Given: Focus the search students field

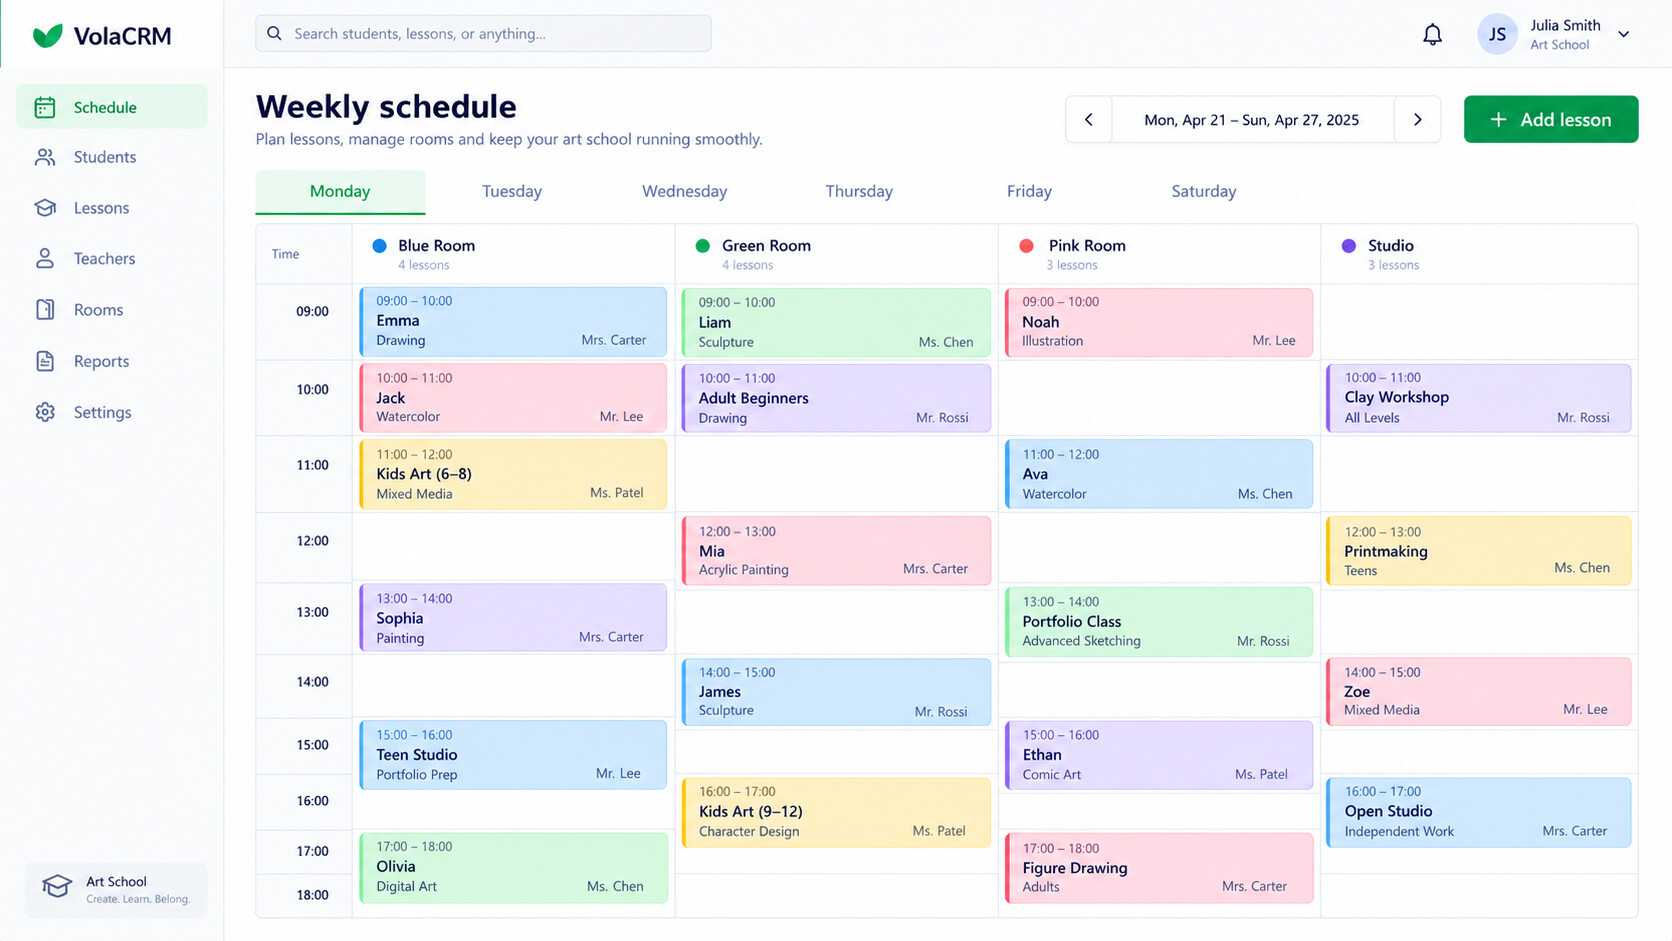Looking at the screenshot, I should [x=483, y=33].
